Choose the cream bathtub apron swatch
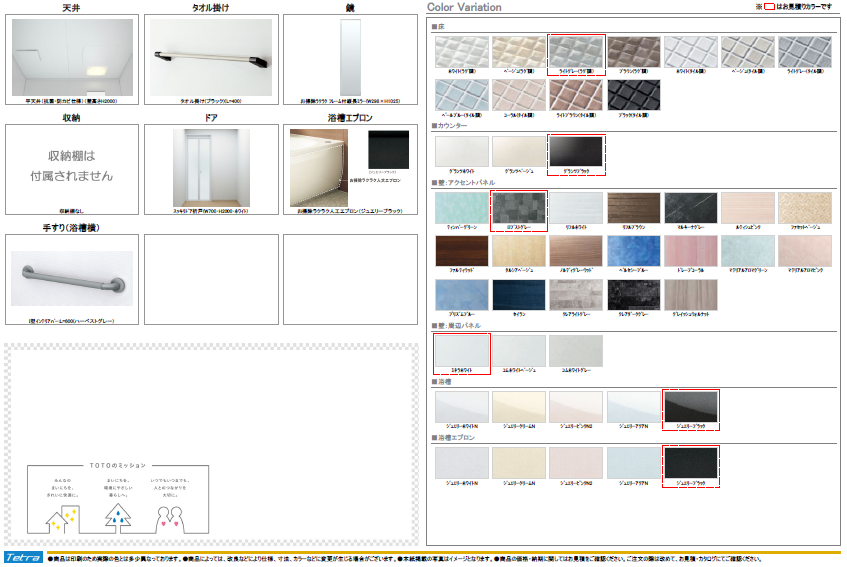 point(519,464)
